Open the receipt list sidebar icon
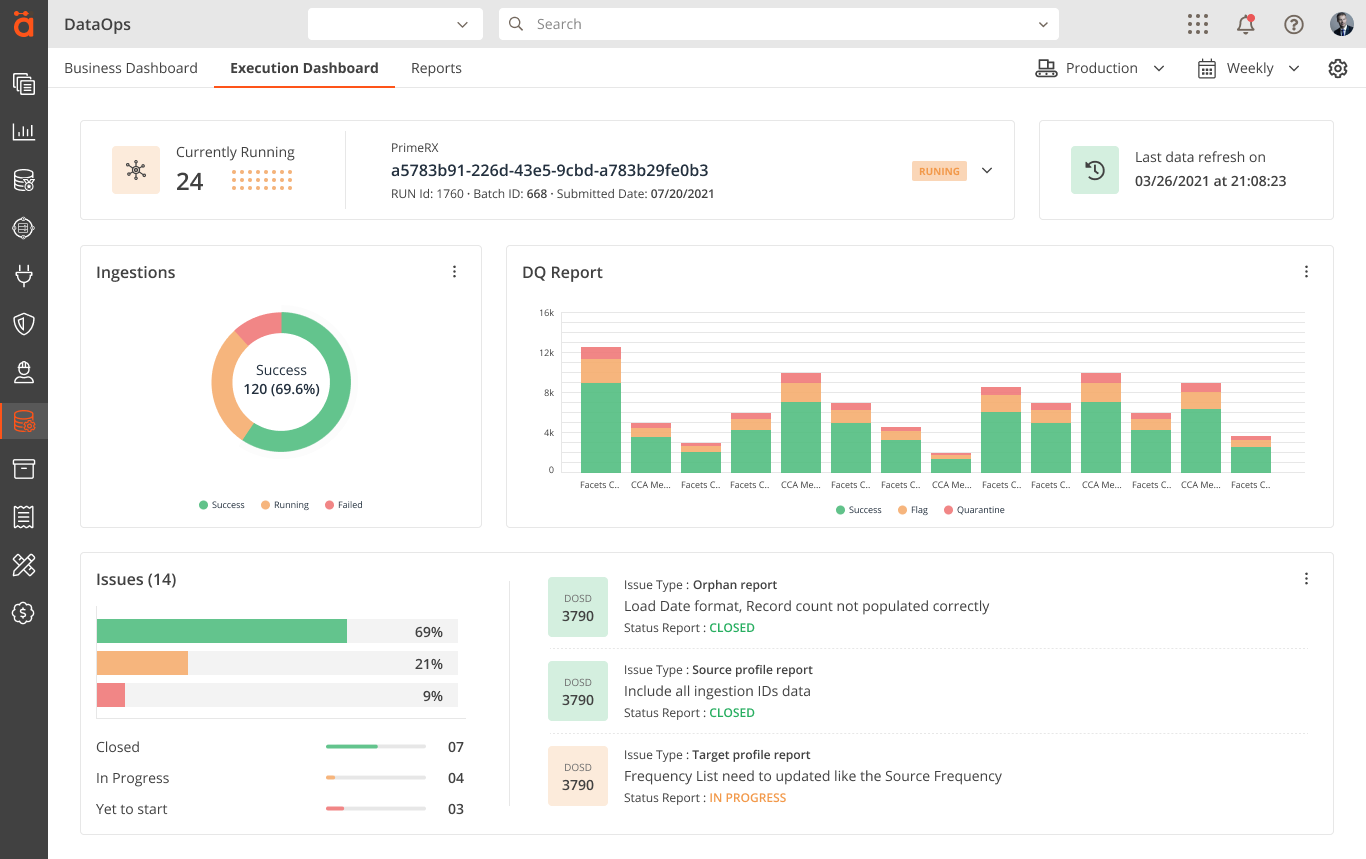1366x859 pixels. click(24, 517)
